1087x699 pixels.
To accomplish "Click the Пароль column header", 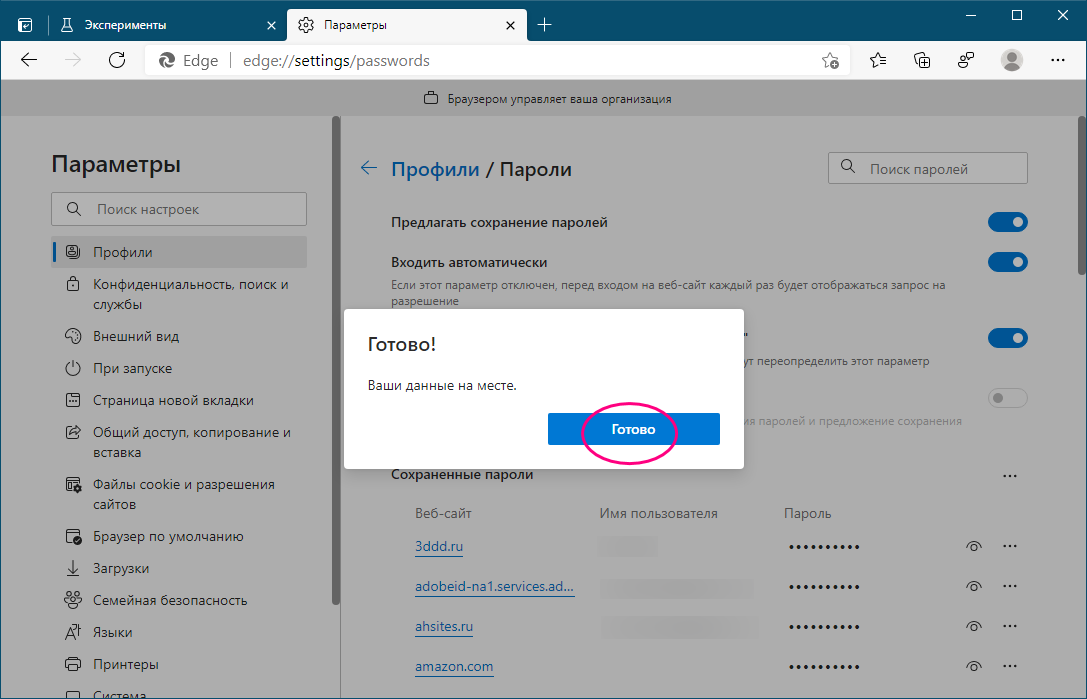I will [x=807, y=513].
